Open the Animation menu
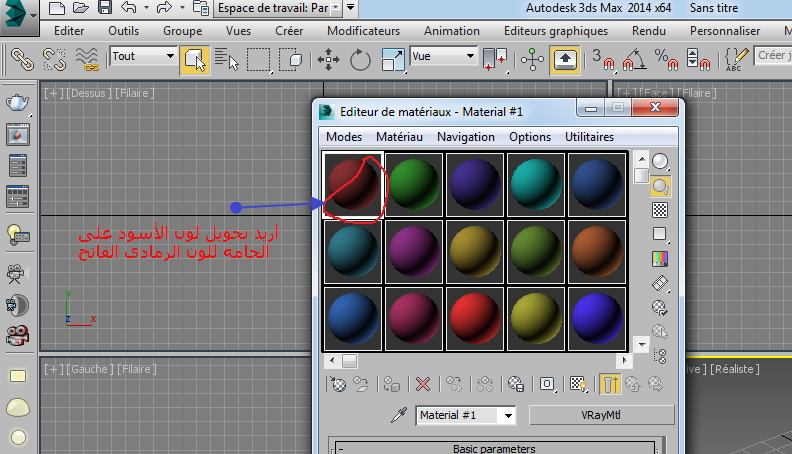 coord(452,31)
